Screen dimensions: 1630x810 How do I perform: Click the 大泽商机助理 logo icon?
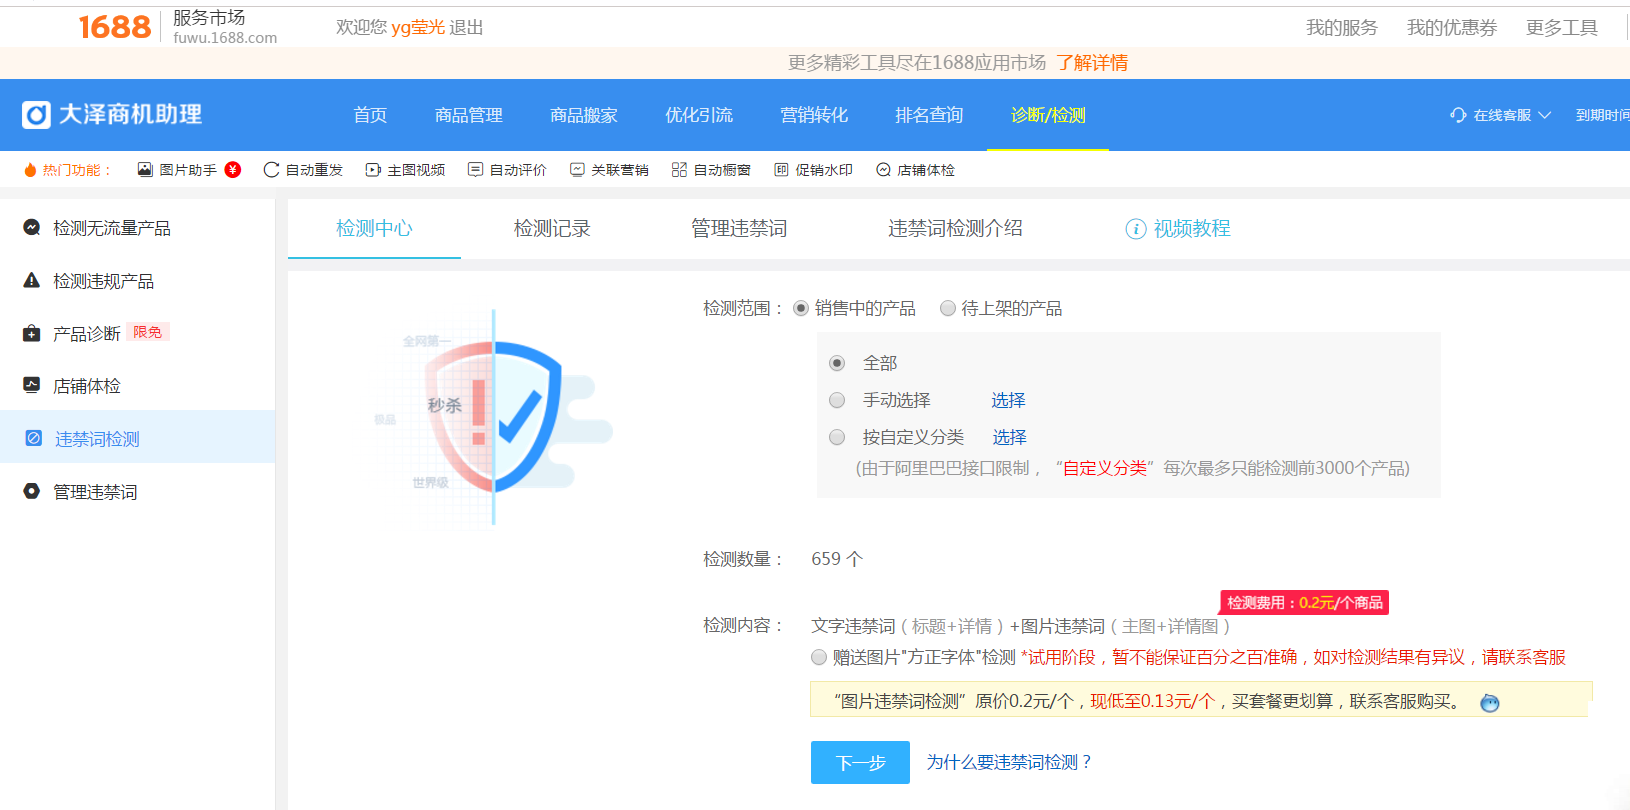coord(36,115)
